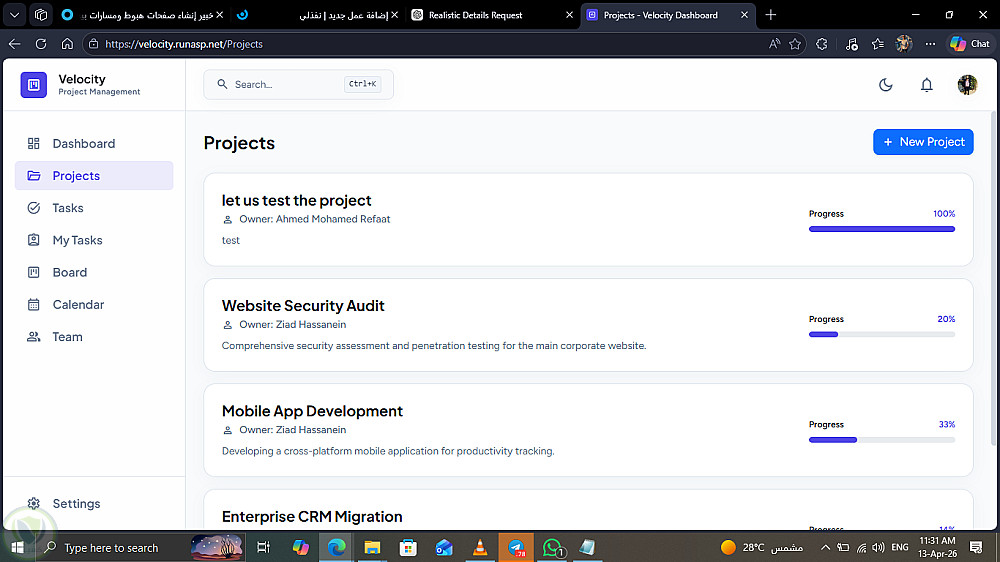Image resolution: width=1000 pixels, height=562 pixels.
Task: Close Realistic Details Request tab
Action: 570,15
